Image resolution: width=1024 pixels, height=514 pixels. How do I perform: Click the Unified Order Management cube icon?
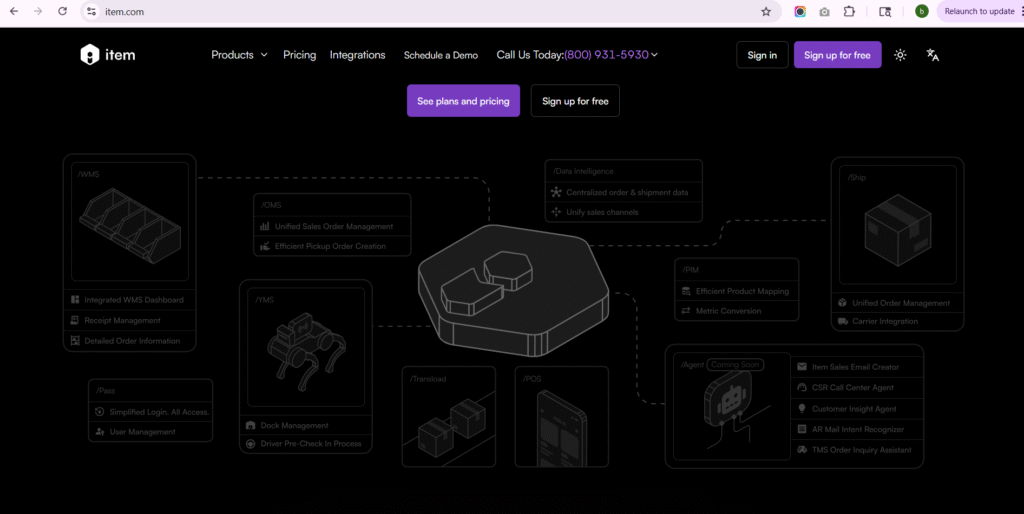click(842, 303)
